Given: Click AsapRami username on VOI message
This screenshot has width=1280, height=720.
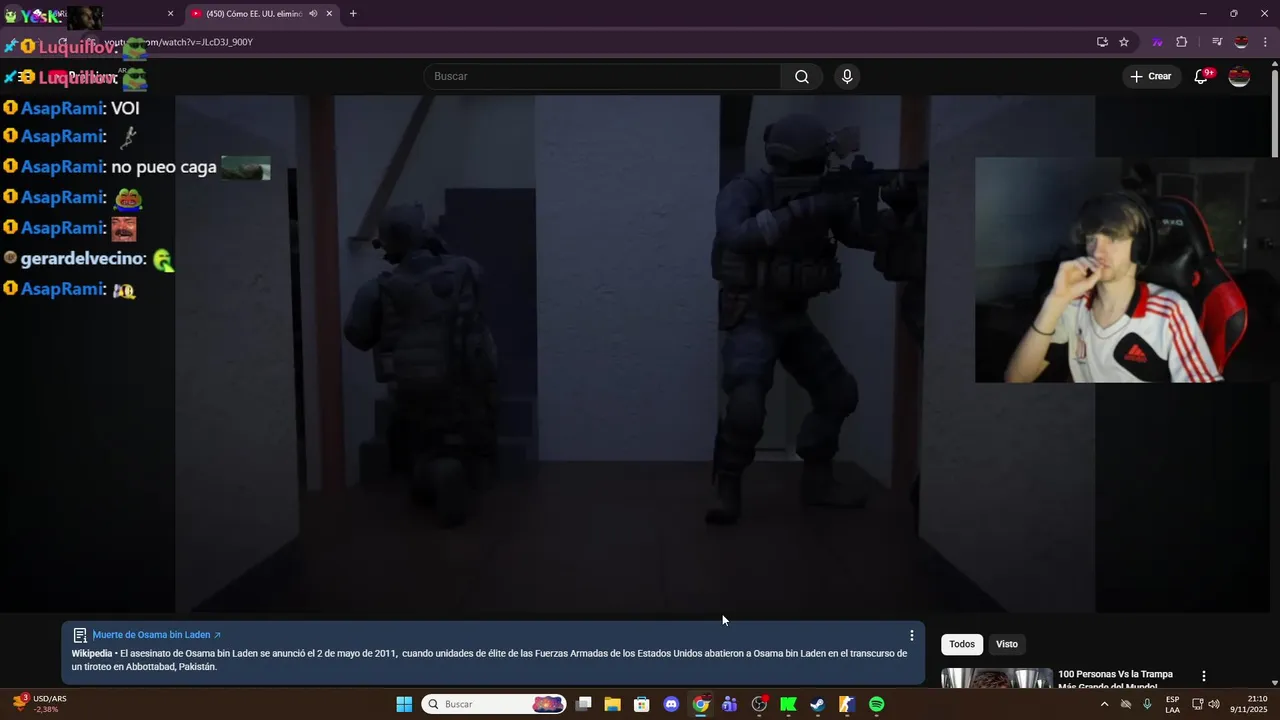Looking at the screenshot, I should tap(62, 108).
